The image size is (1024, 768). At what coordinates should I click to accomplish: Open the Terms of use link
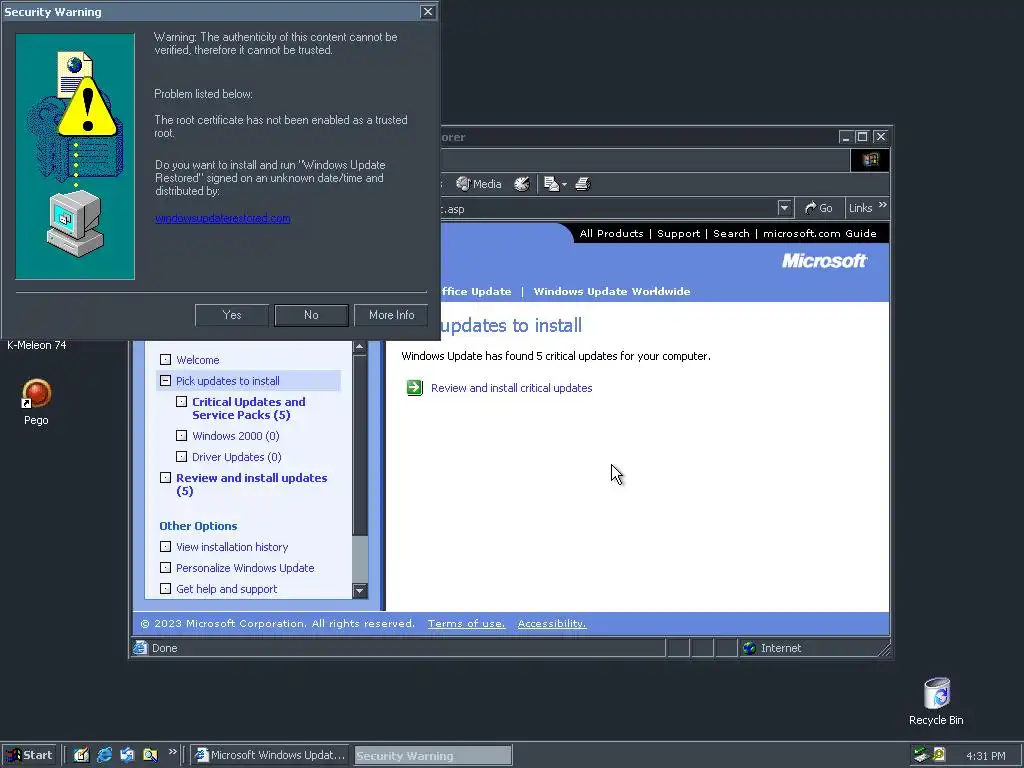pos(466,624)
